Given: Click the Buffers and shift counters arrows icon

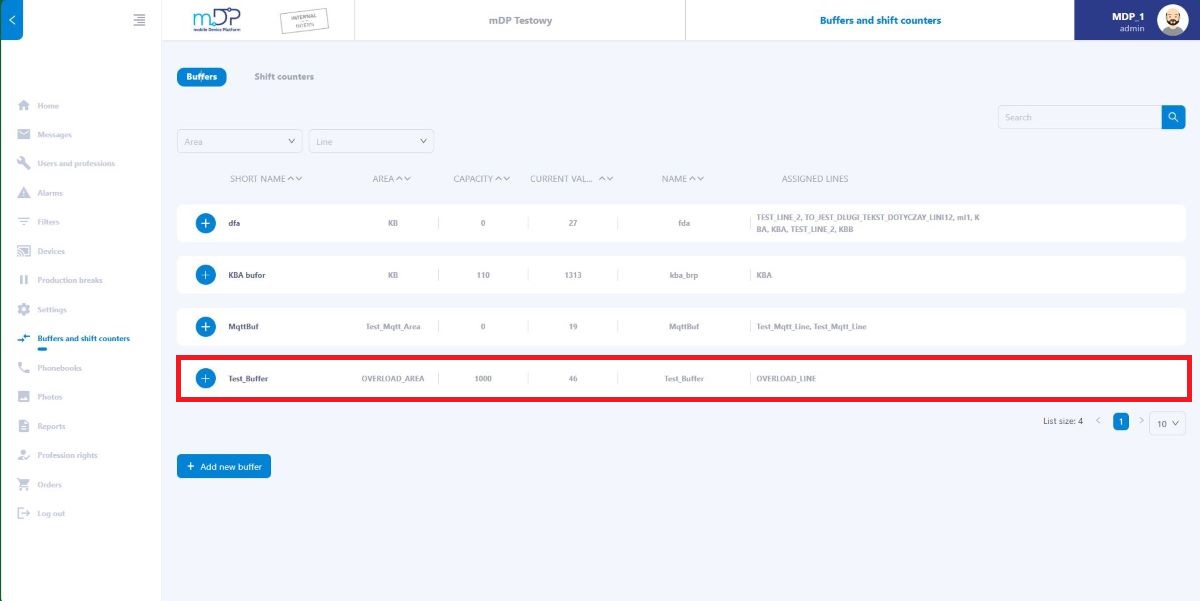Looking at the screenshot, I should click(24, 339).
